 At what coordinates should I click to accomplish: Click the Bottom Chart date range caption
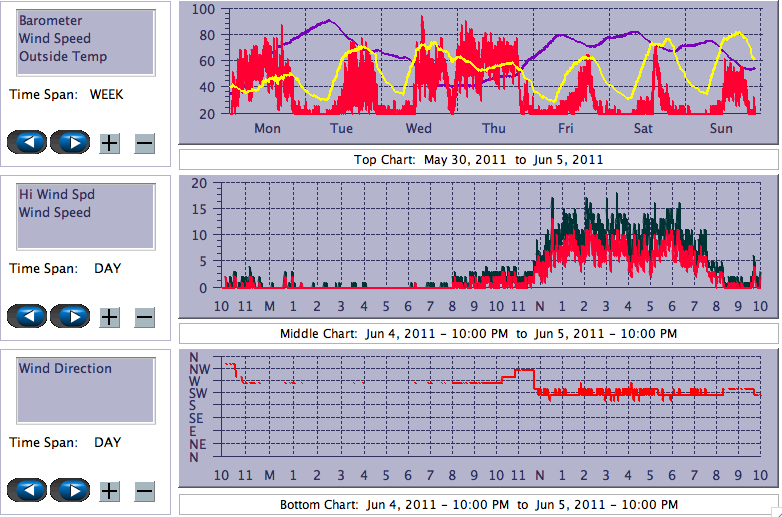pos(478,505)
